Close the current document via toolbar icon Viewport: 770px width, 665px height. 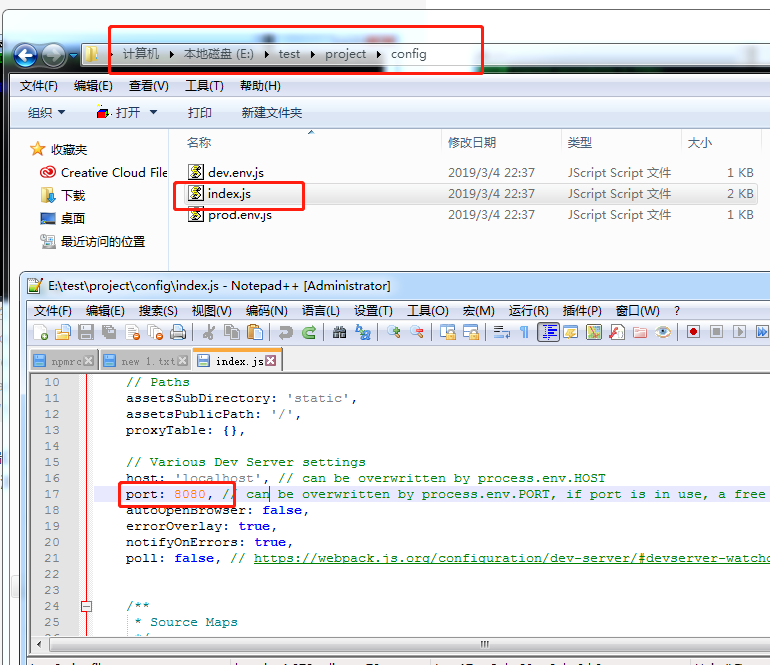pos(132,332)
